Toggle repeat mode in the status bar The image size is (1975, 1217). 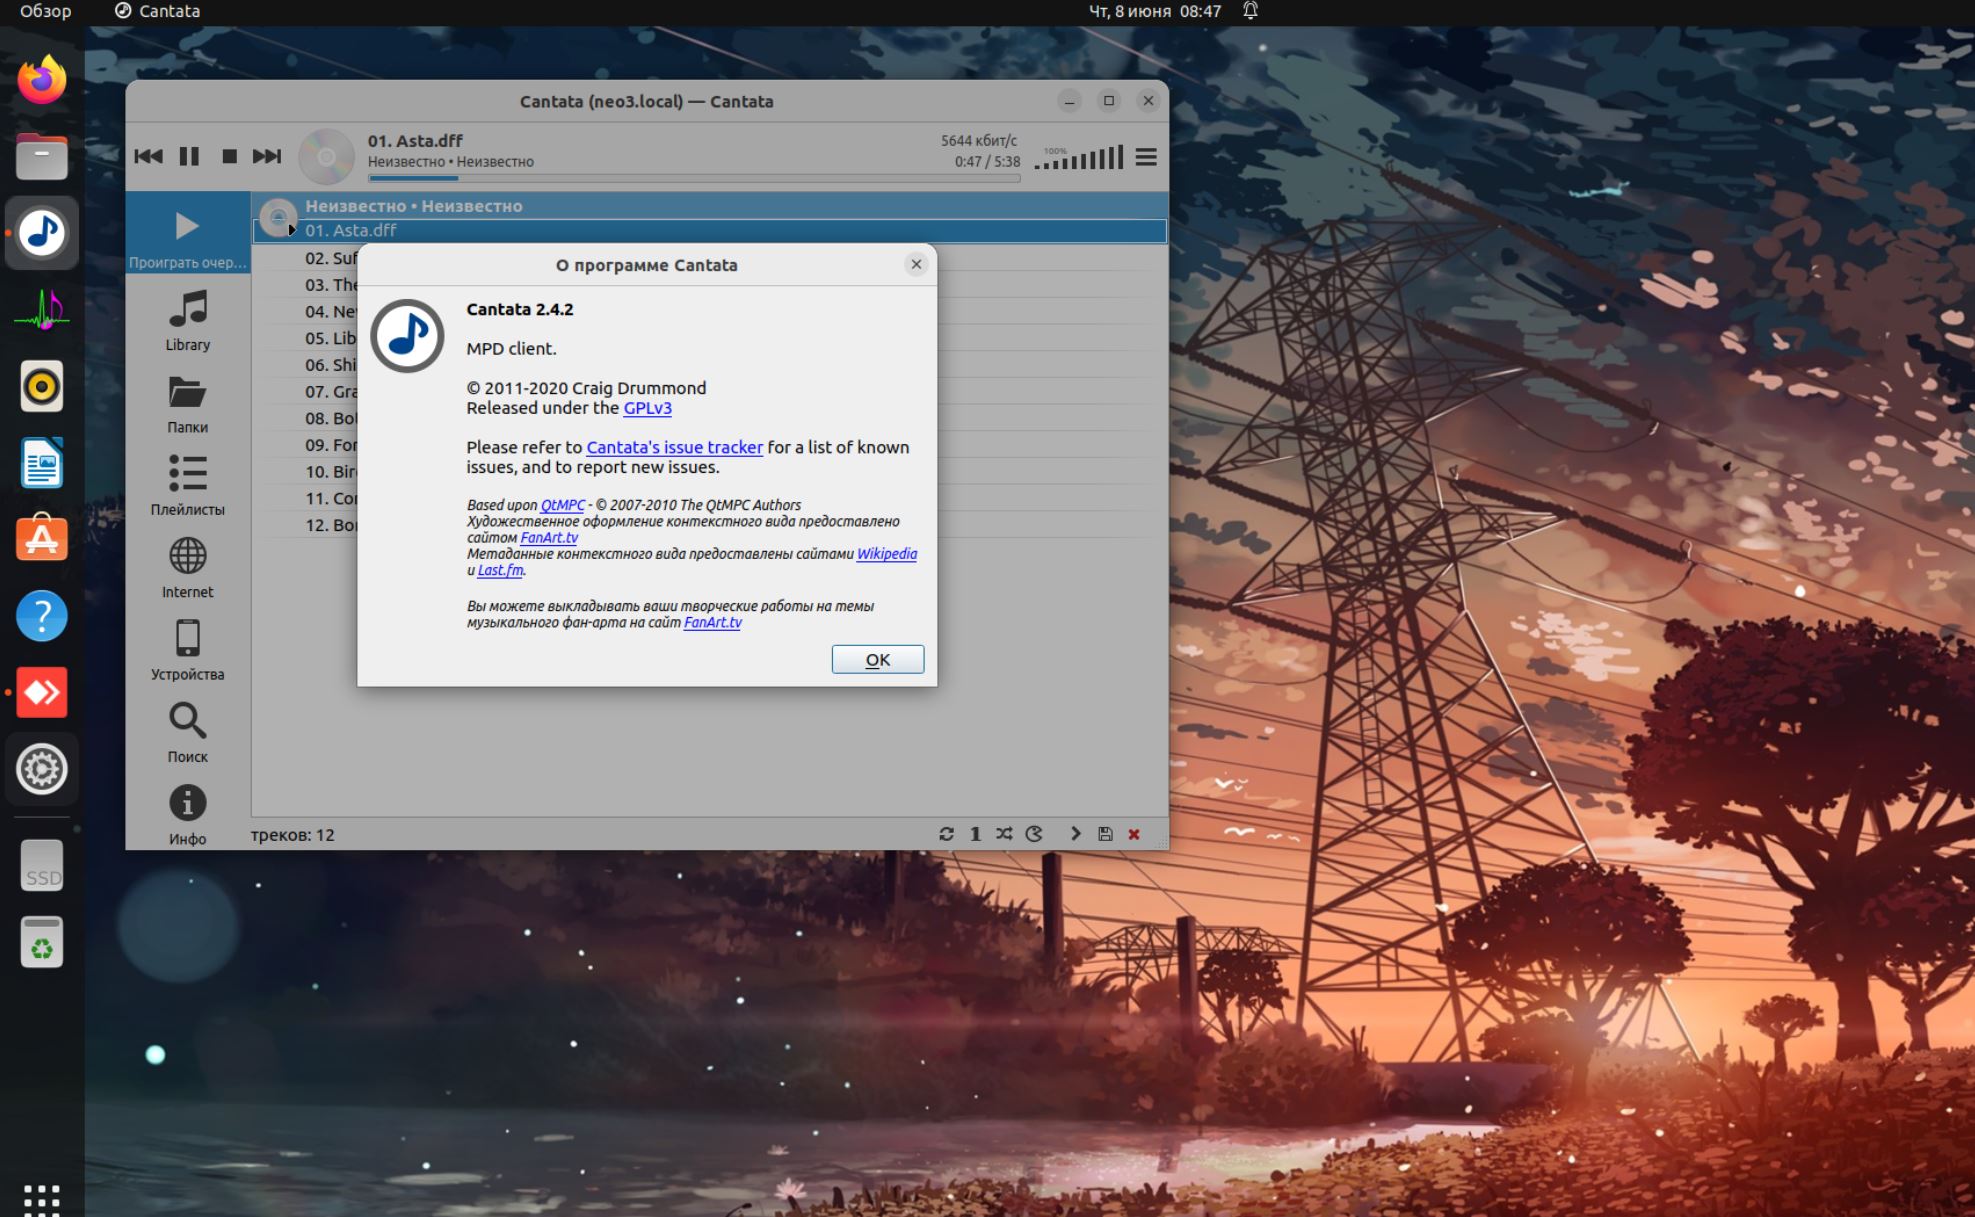click(x=946, y=834)
